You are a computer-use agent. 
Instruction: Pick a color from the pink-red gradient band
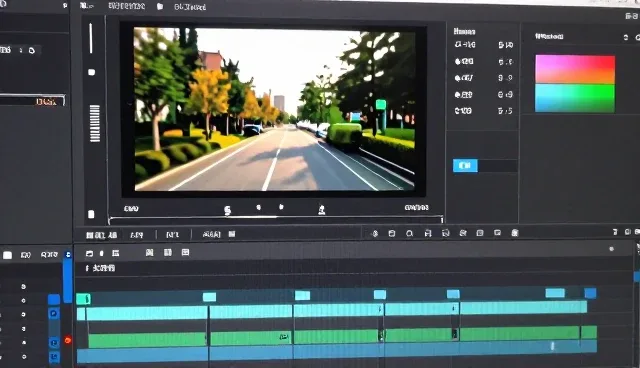coord(575,69)
